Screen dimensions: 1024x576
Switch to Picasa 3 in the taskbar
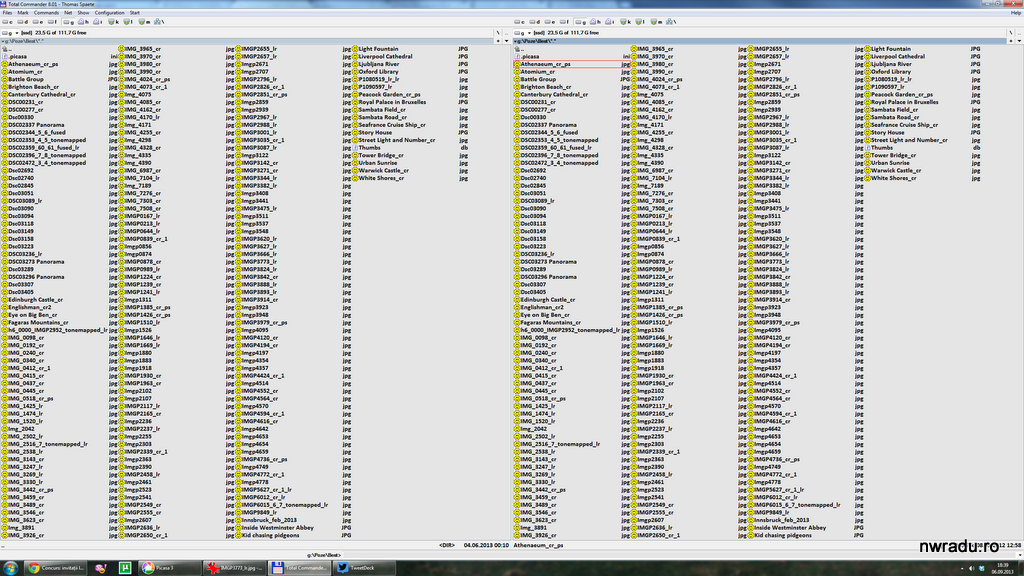(170, 568)
